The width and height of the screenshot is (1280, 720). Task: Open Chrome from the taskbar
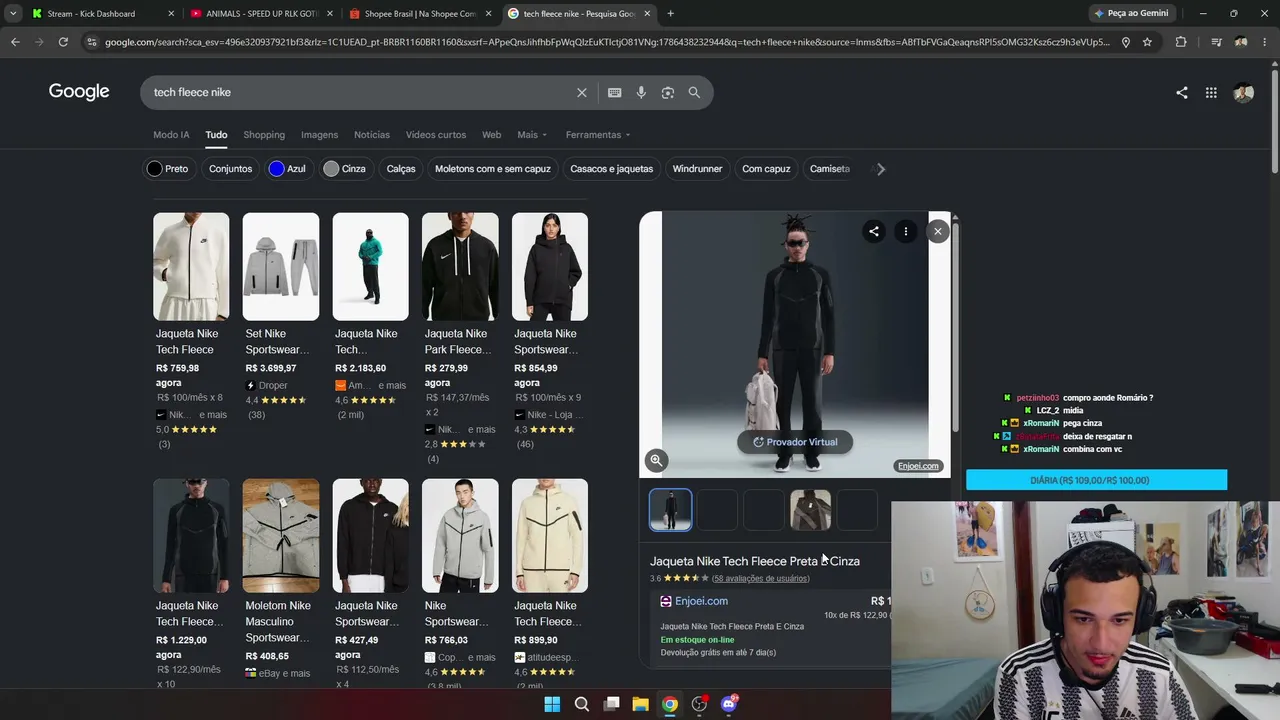670,704
